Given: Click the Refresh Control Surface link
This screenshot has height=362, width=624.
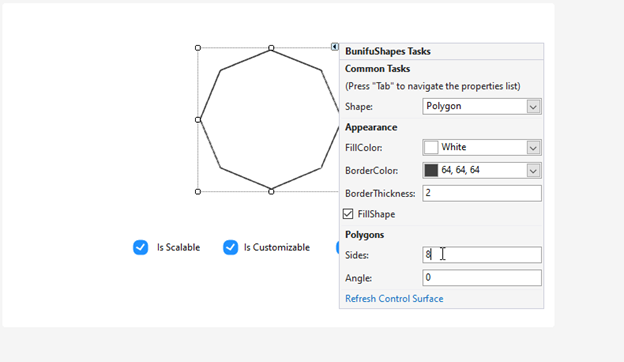Looking at the screenshot, I should click(x=394, y=299).
